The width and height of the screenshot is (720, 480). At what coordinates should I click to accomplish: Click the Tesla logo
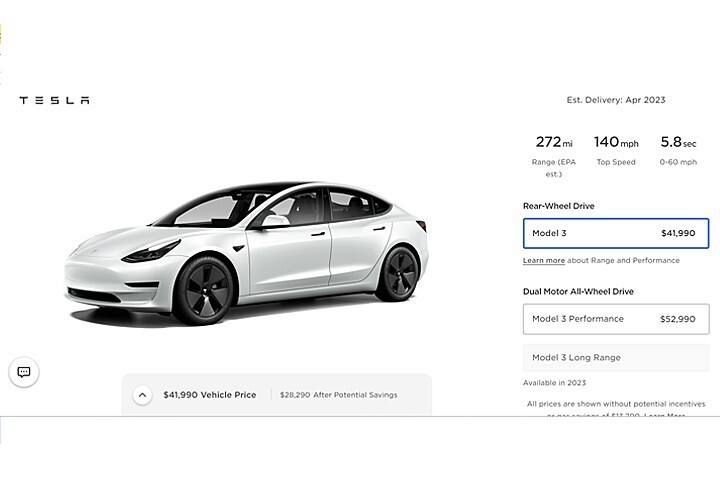(54, 100)
